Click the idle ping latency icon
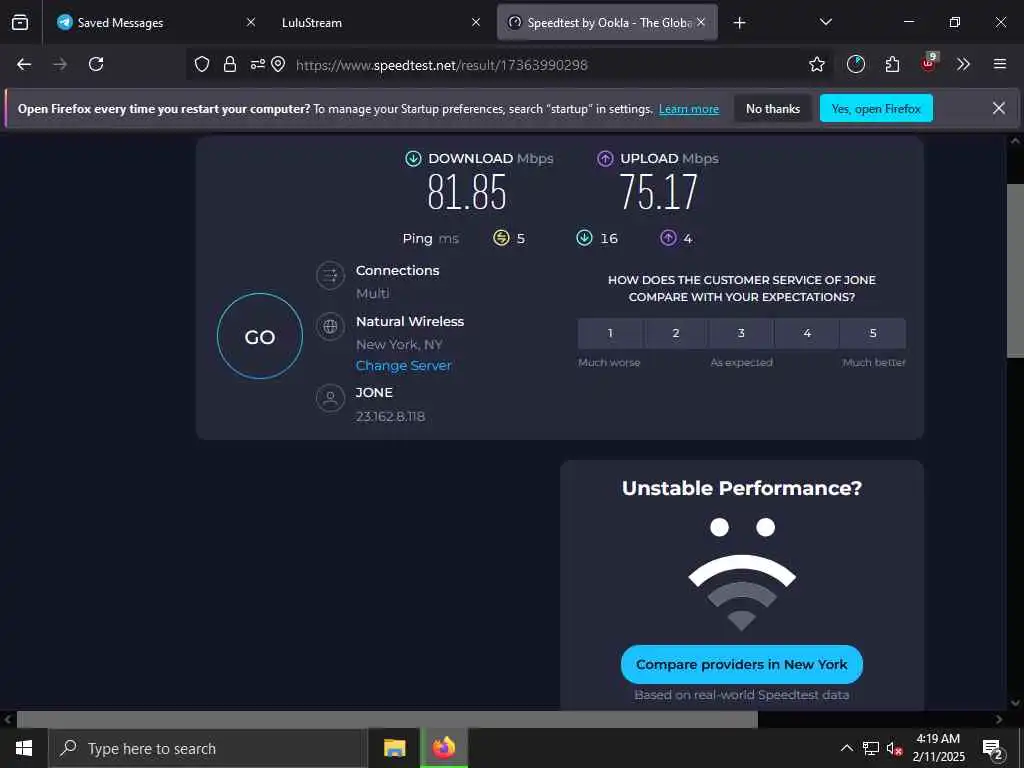Screen dimensions: 1024x768 click(501, 238)
